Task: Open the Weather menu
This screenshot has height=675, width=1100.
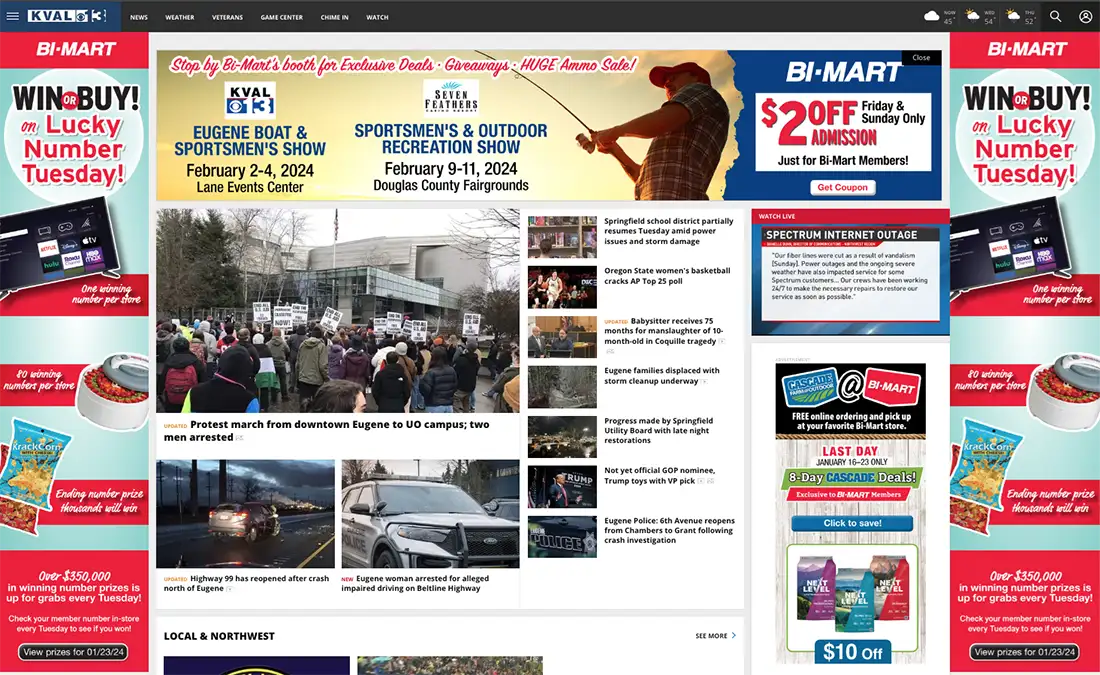Action: pos(180,17)
